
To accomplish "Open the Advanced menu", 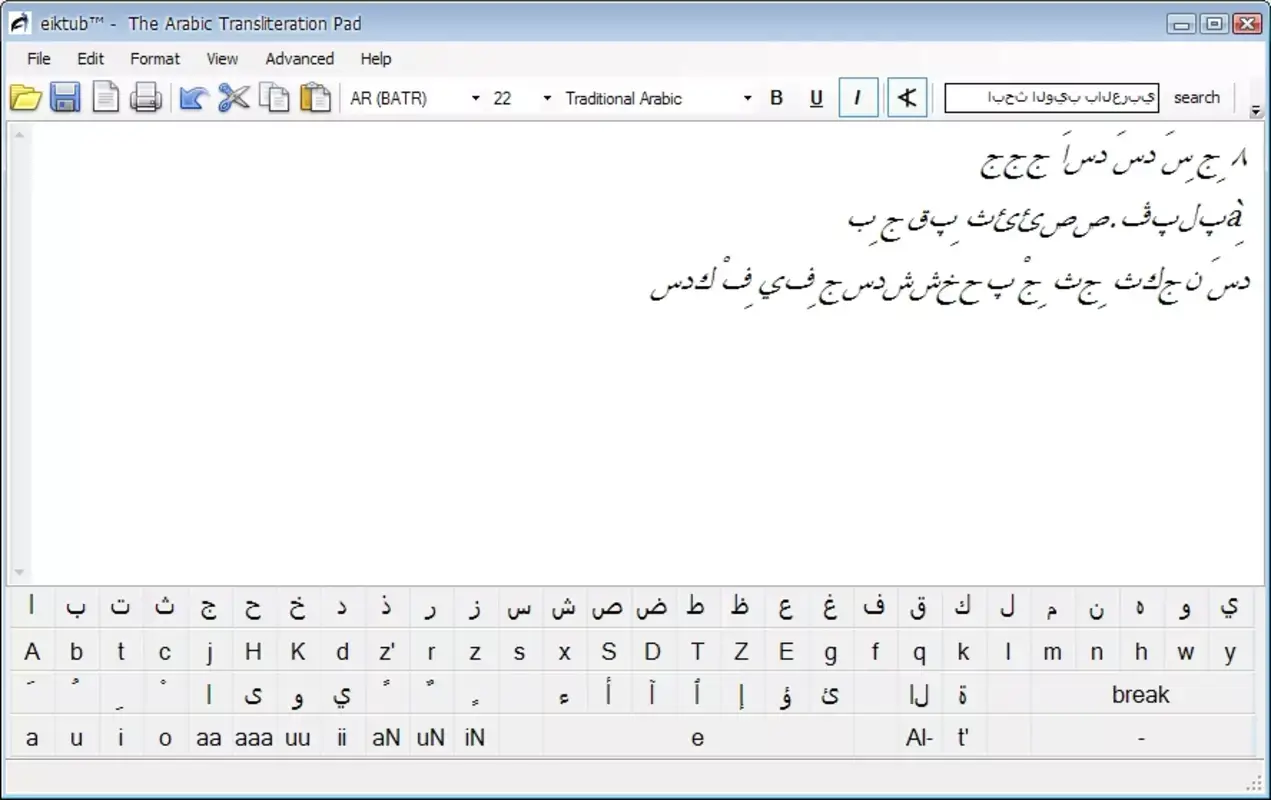I will (x=299, y=59).
